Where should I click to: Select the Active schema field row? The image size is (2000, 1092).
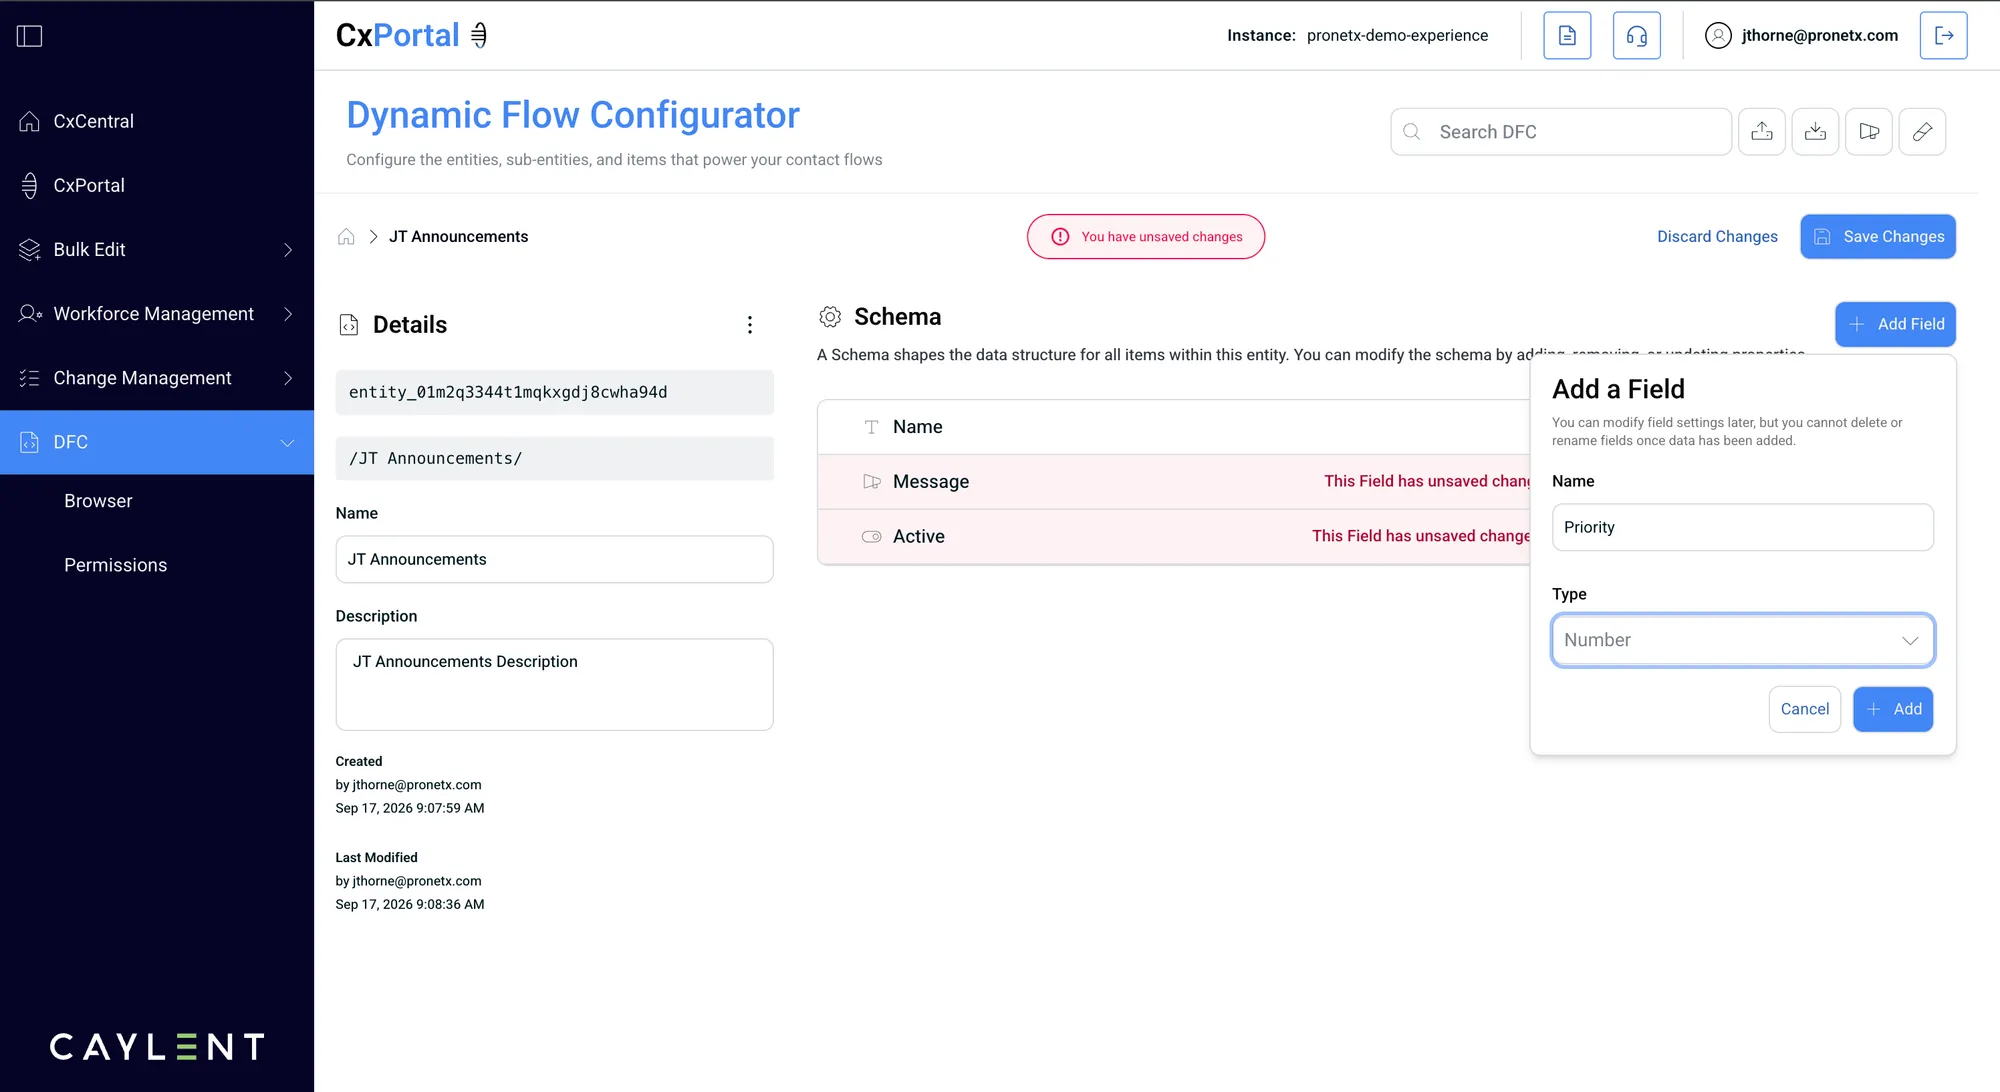pyautogui.click(x=1173, y=537)
